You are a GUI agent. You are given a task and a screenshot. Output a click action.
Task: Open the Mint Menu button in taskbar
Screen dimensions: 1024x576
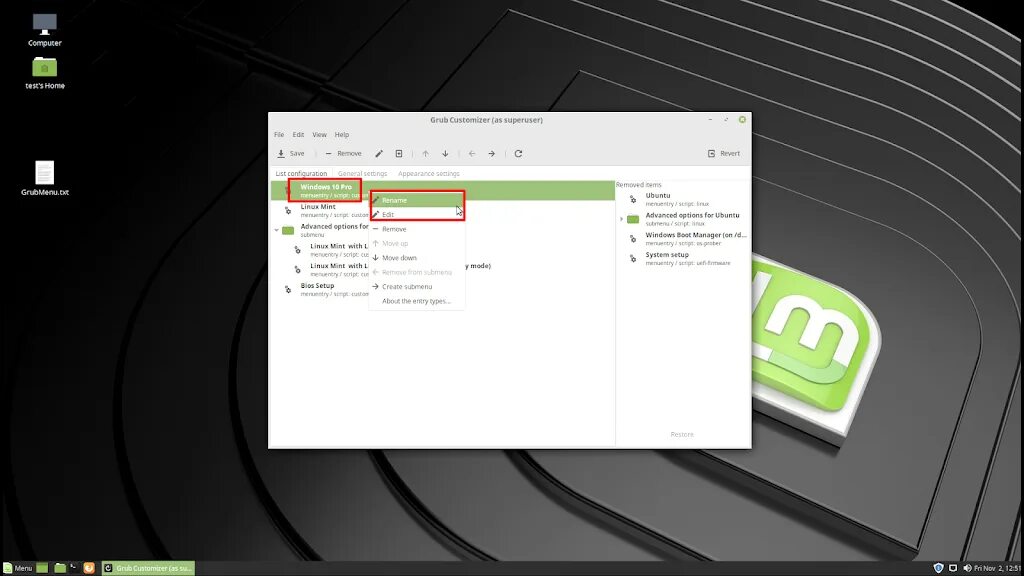pos(18,568)
